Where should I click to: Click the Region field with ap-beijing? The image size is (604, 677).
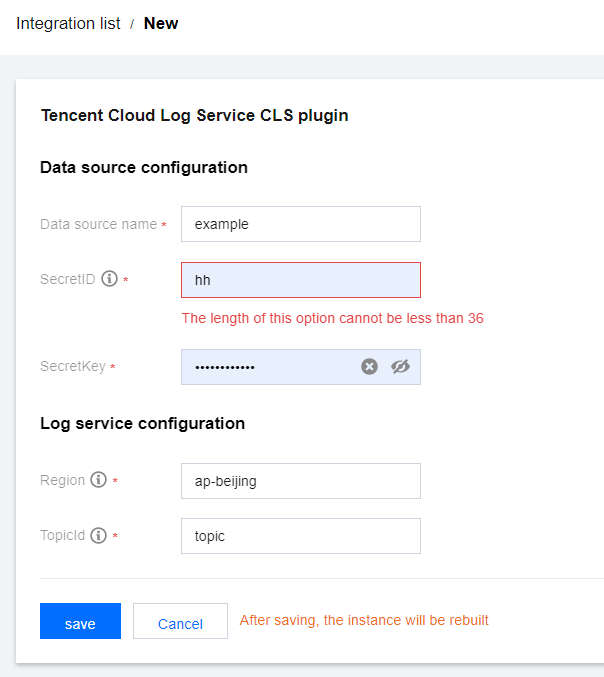coord(300,481)
